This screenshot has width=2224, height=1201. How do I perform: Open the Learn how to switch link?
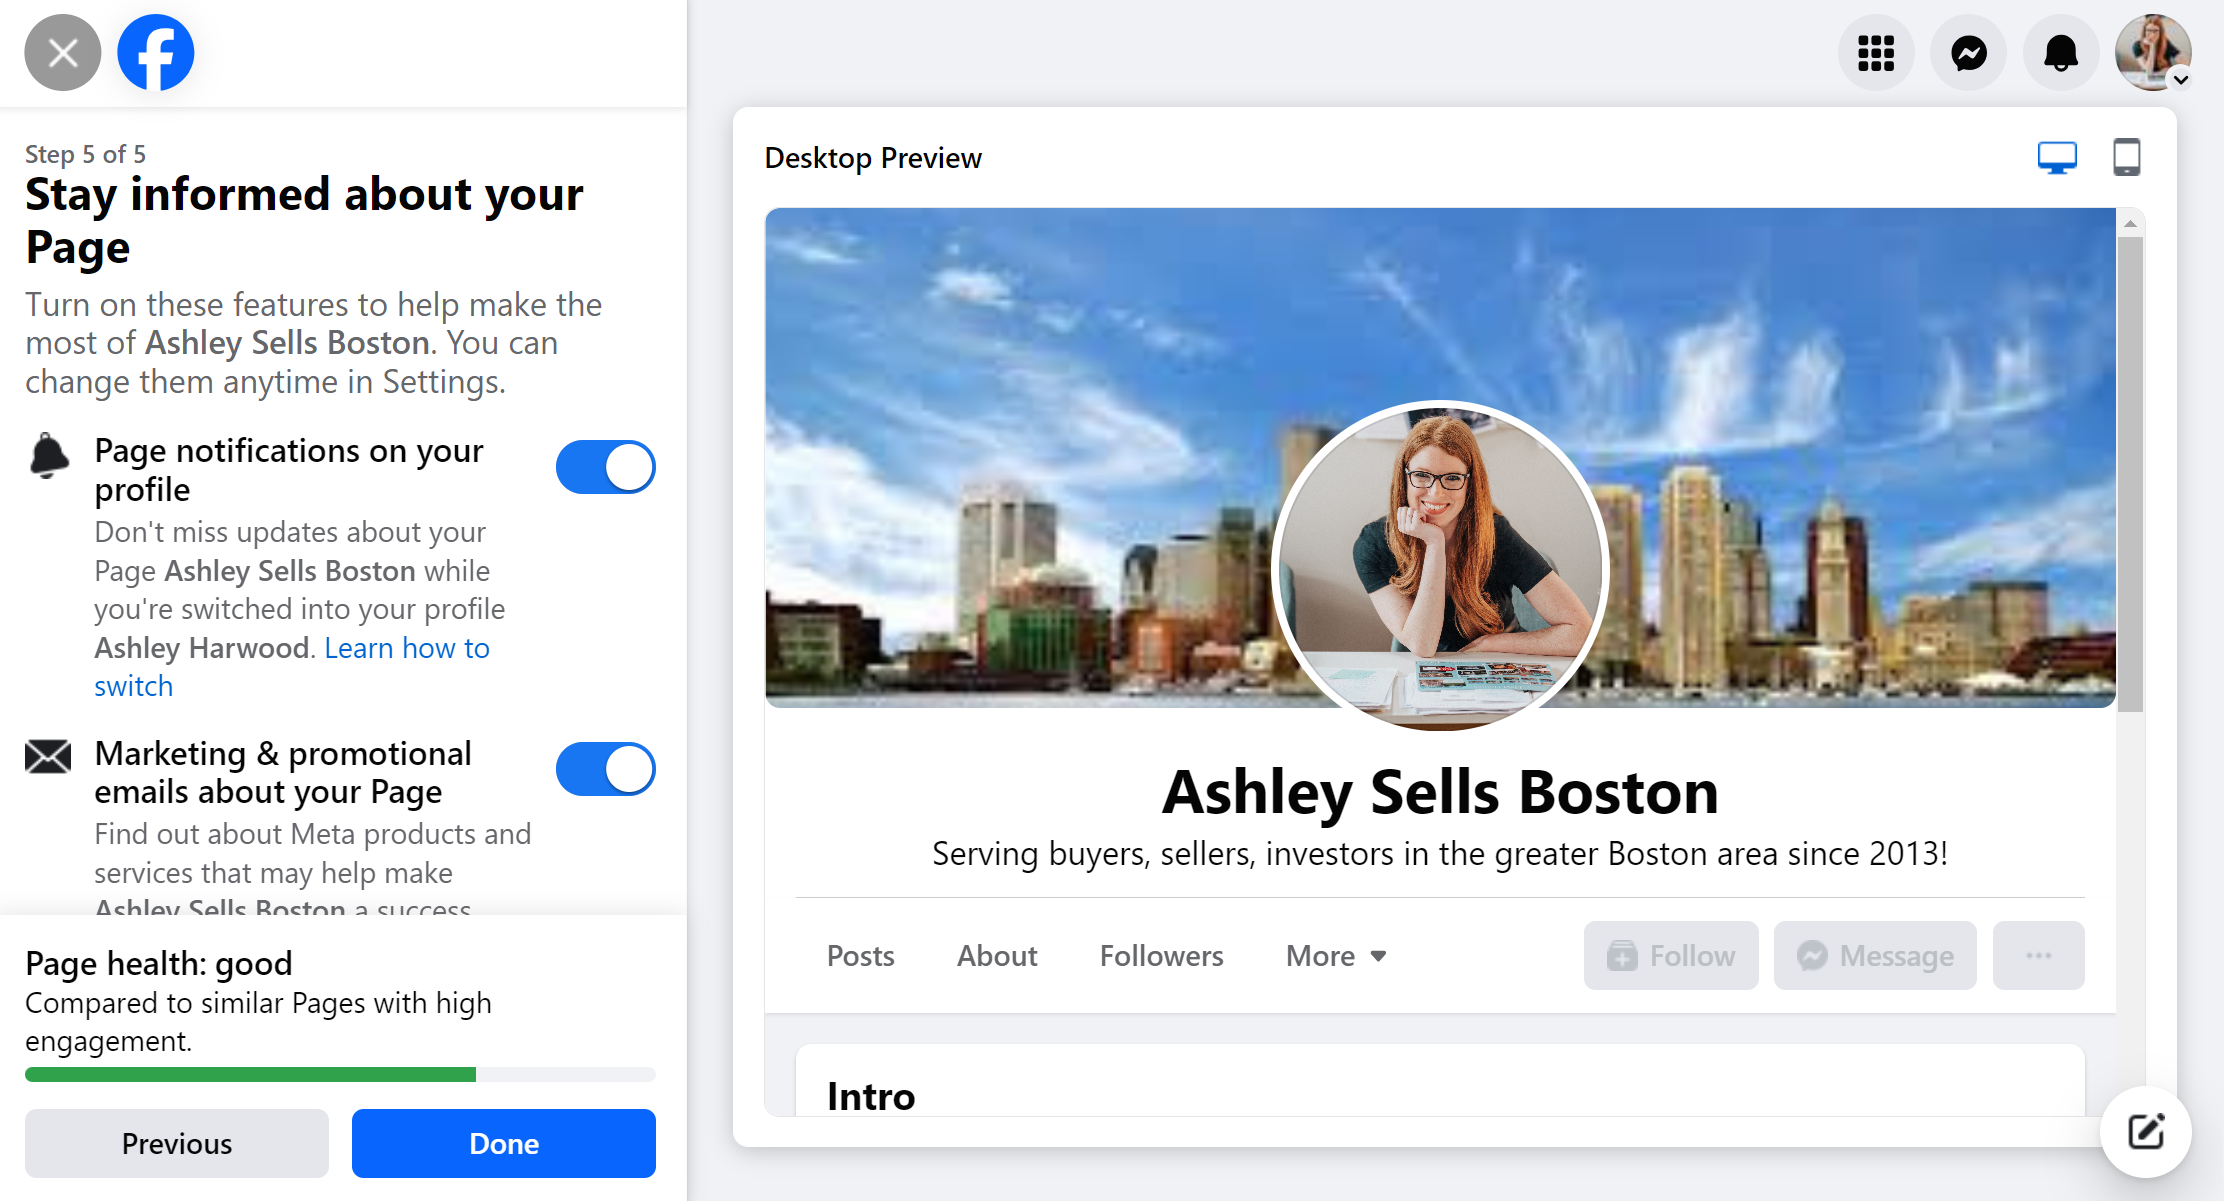coord(406,649)
